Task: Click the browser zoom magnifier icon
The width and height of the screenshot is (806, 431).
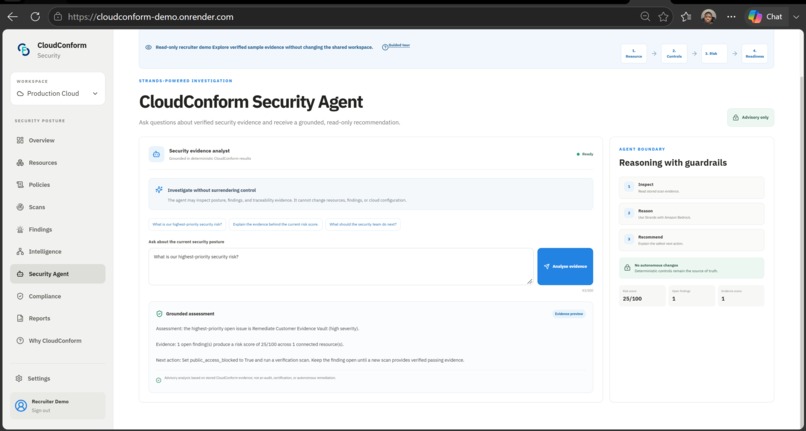Action: pyautogui.click(x=645, y=16)
